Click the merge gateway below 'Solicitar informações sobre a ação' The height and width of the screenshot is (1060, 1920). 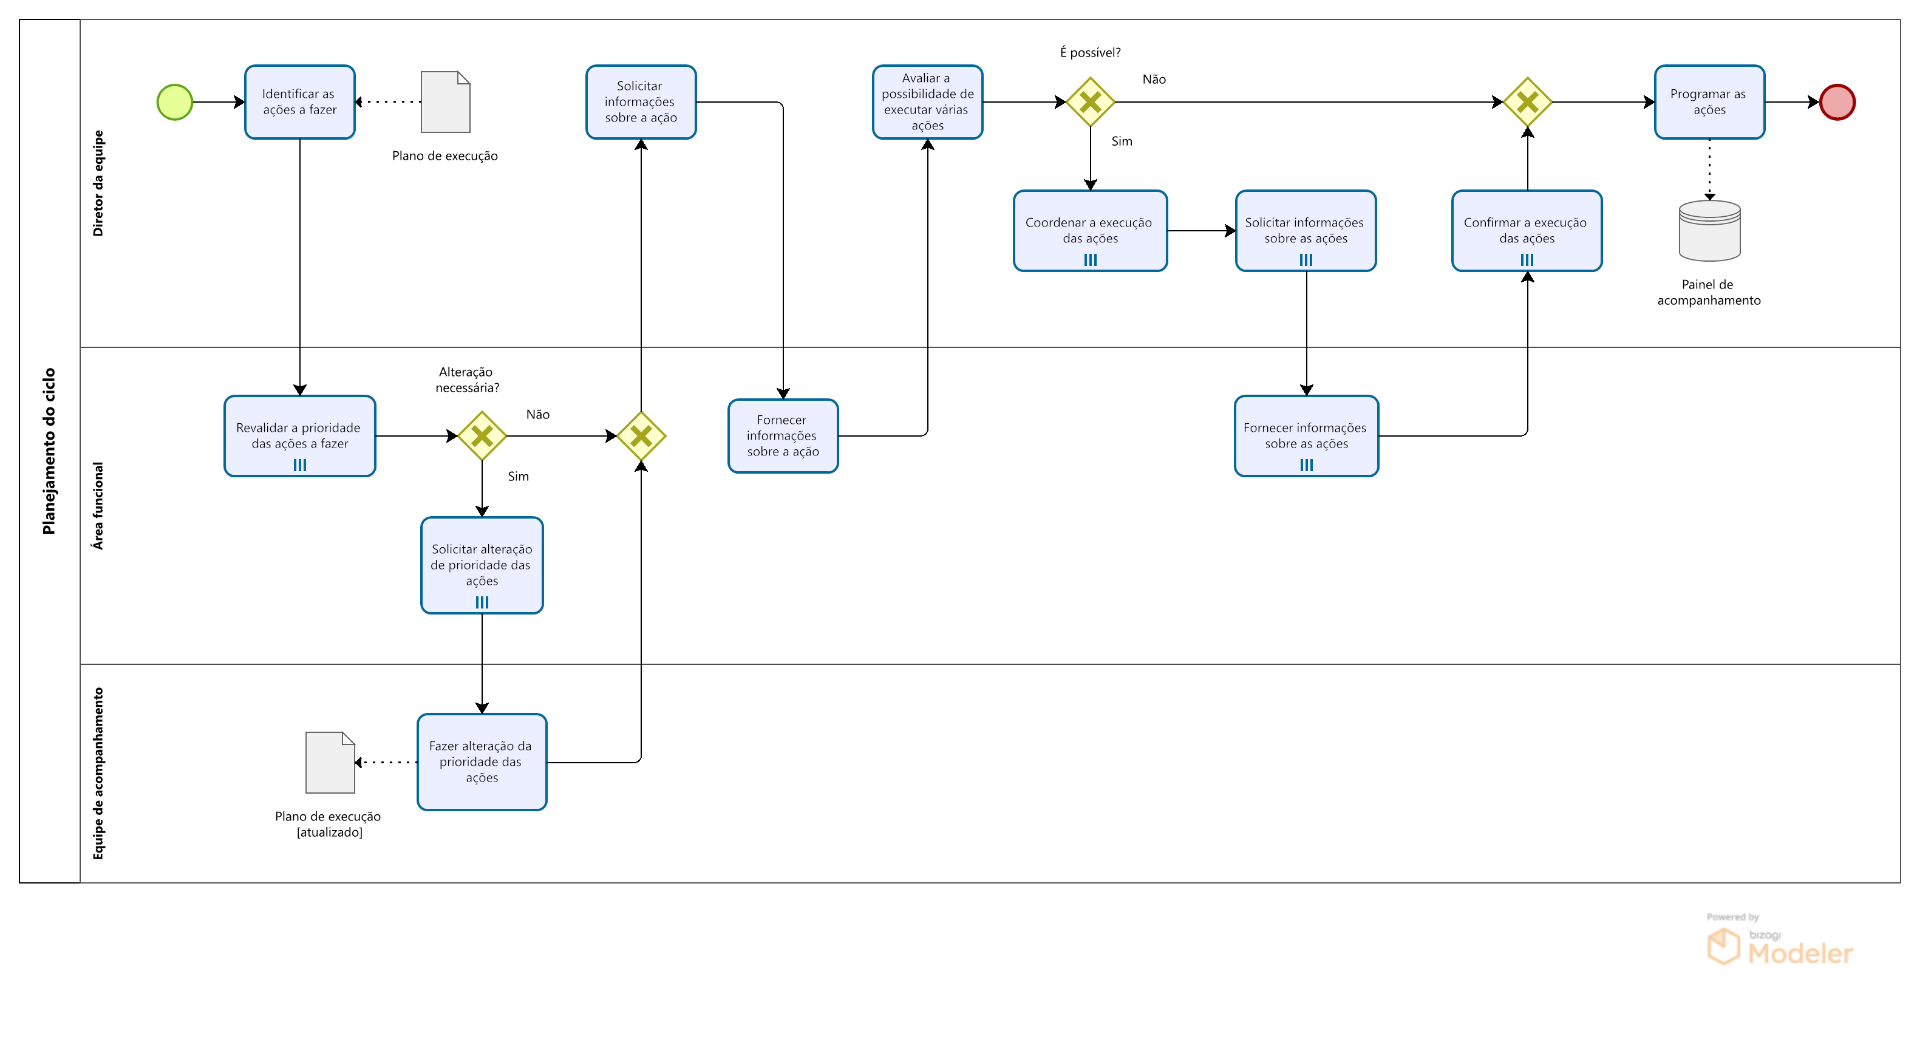click(641, 436)
